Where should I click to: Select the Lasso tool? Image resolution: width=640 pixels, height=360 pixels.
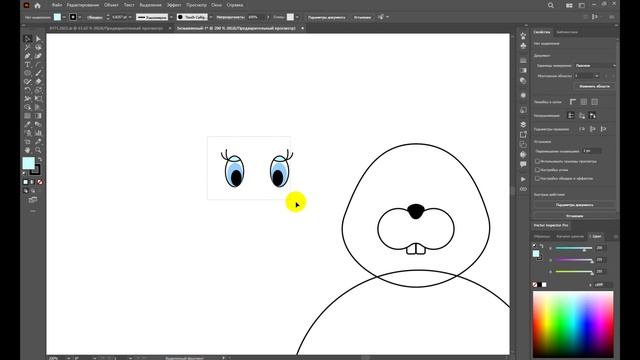pos(38,47)
